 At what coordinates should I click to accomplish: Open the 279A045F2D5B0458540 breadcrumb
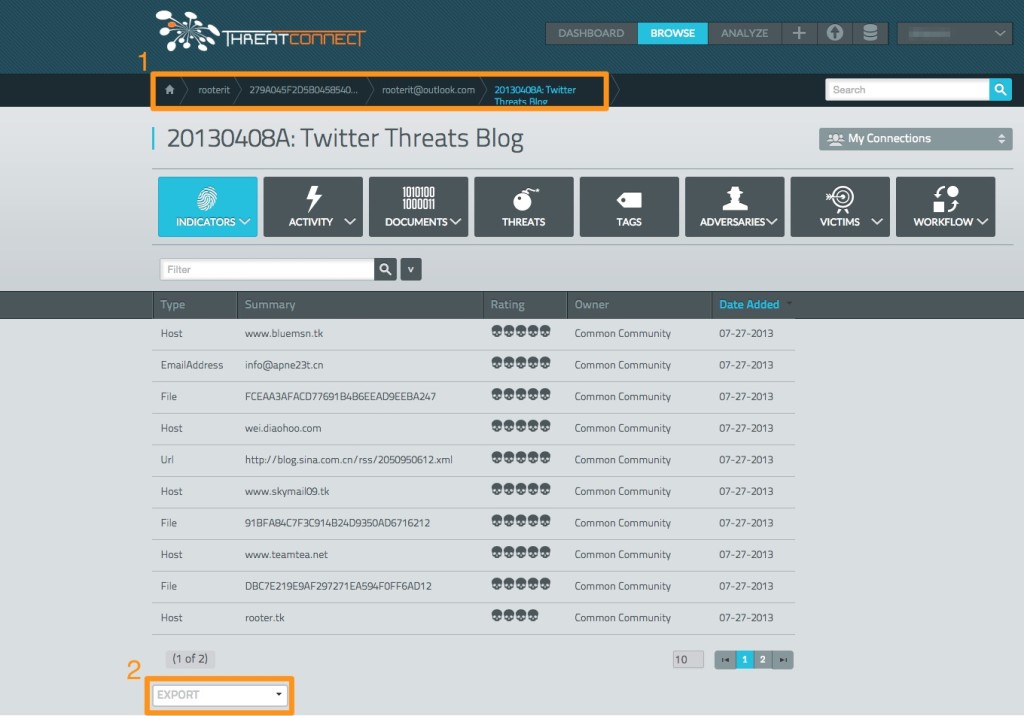point(303,90)
